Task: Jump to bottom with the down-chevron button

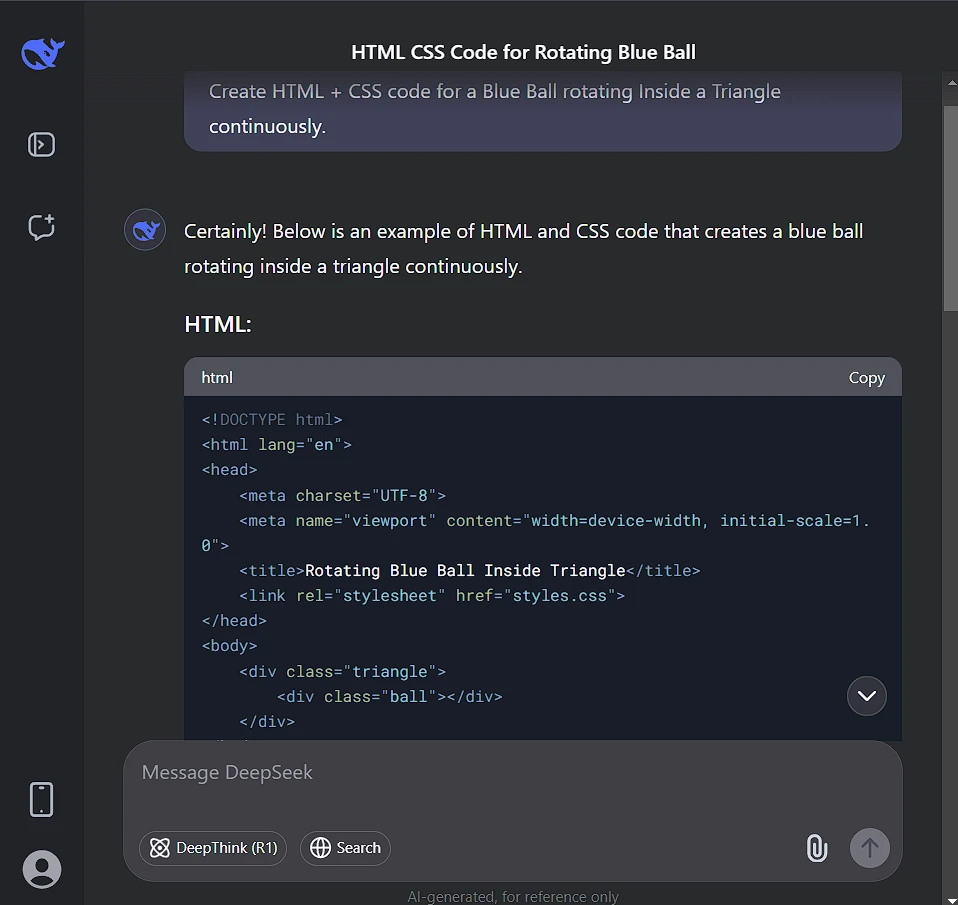Action: [866, 696]
